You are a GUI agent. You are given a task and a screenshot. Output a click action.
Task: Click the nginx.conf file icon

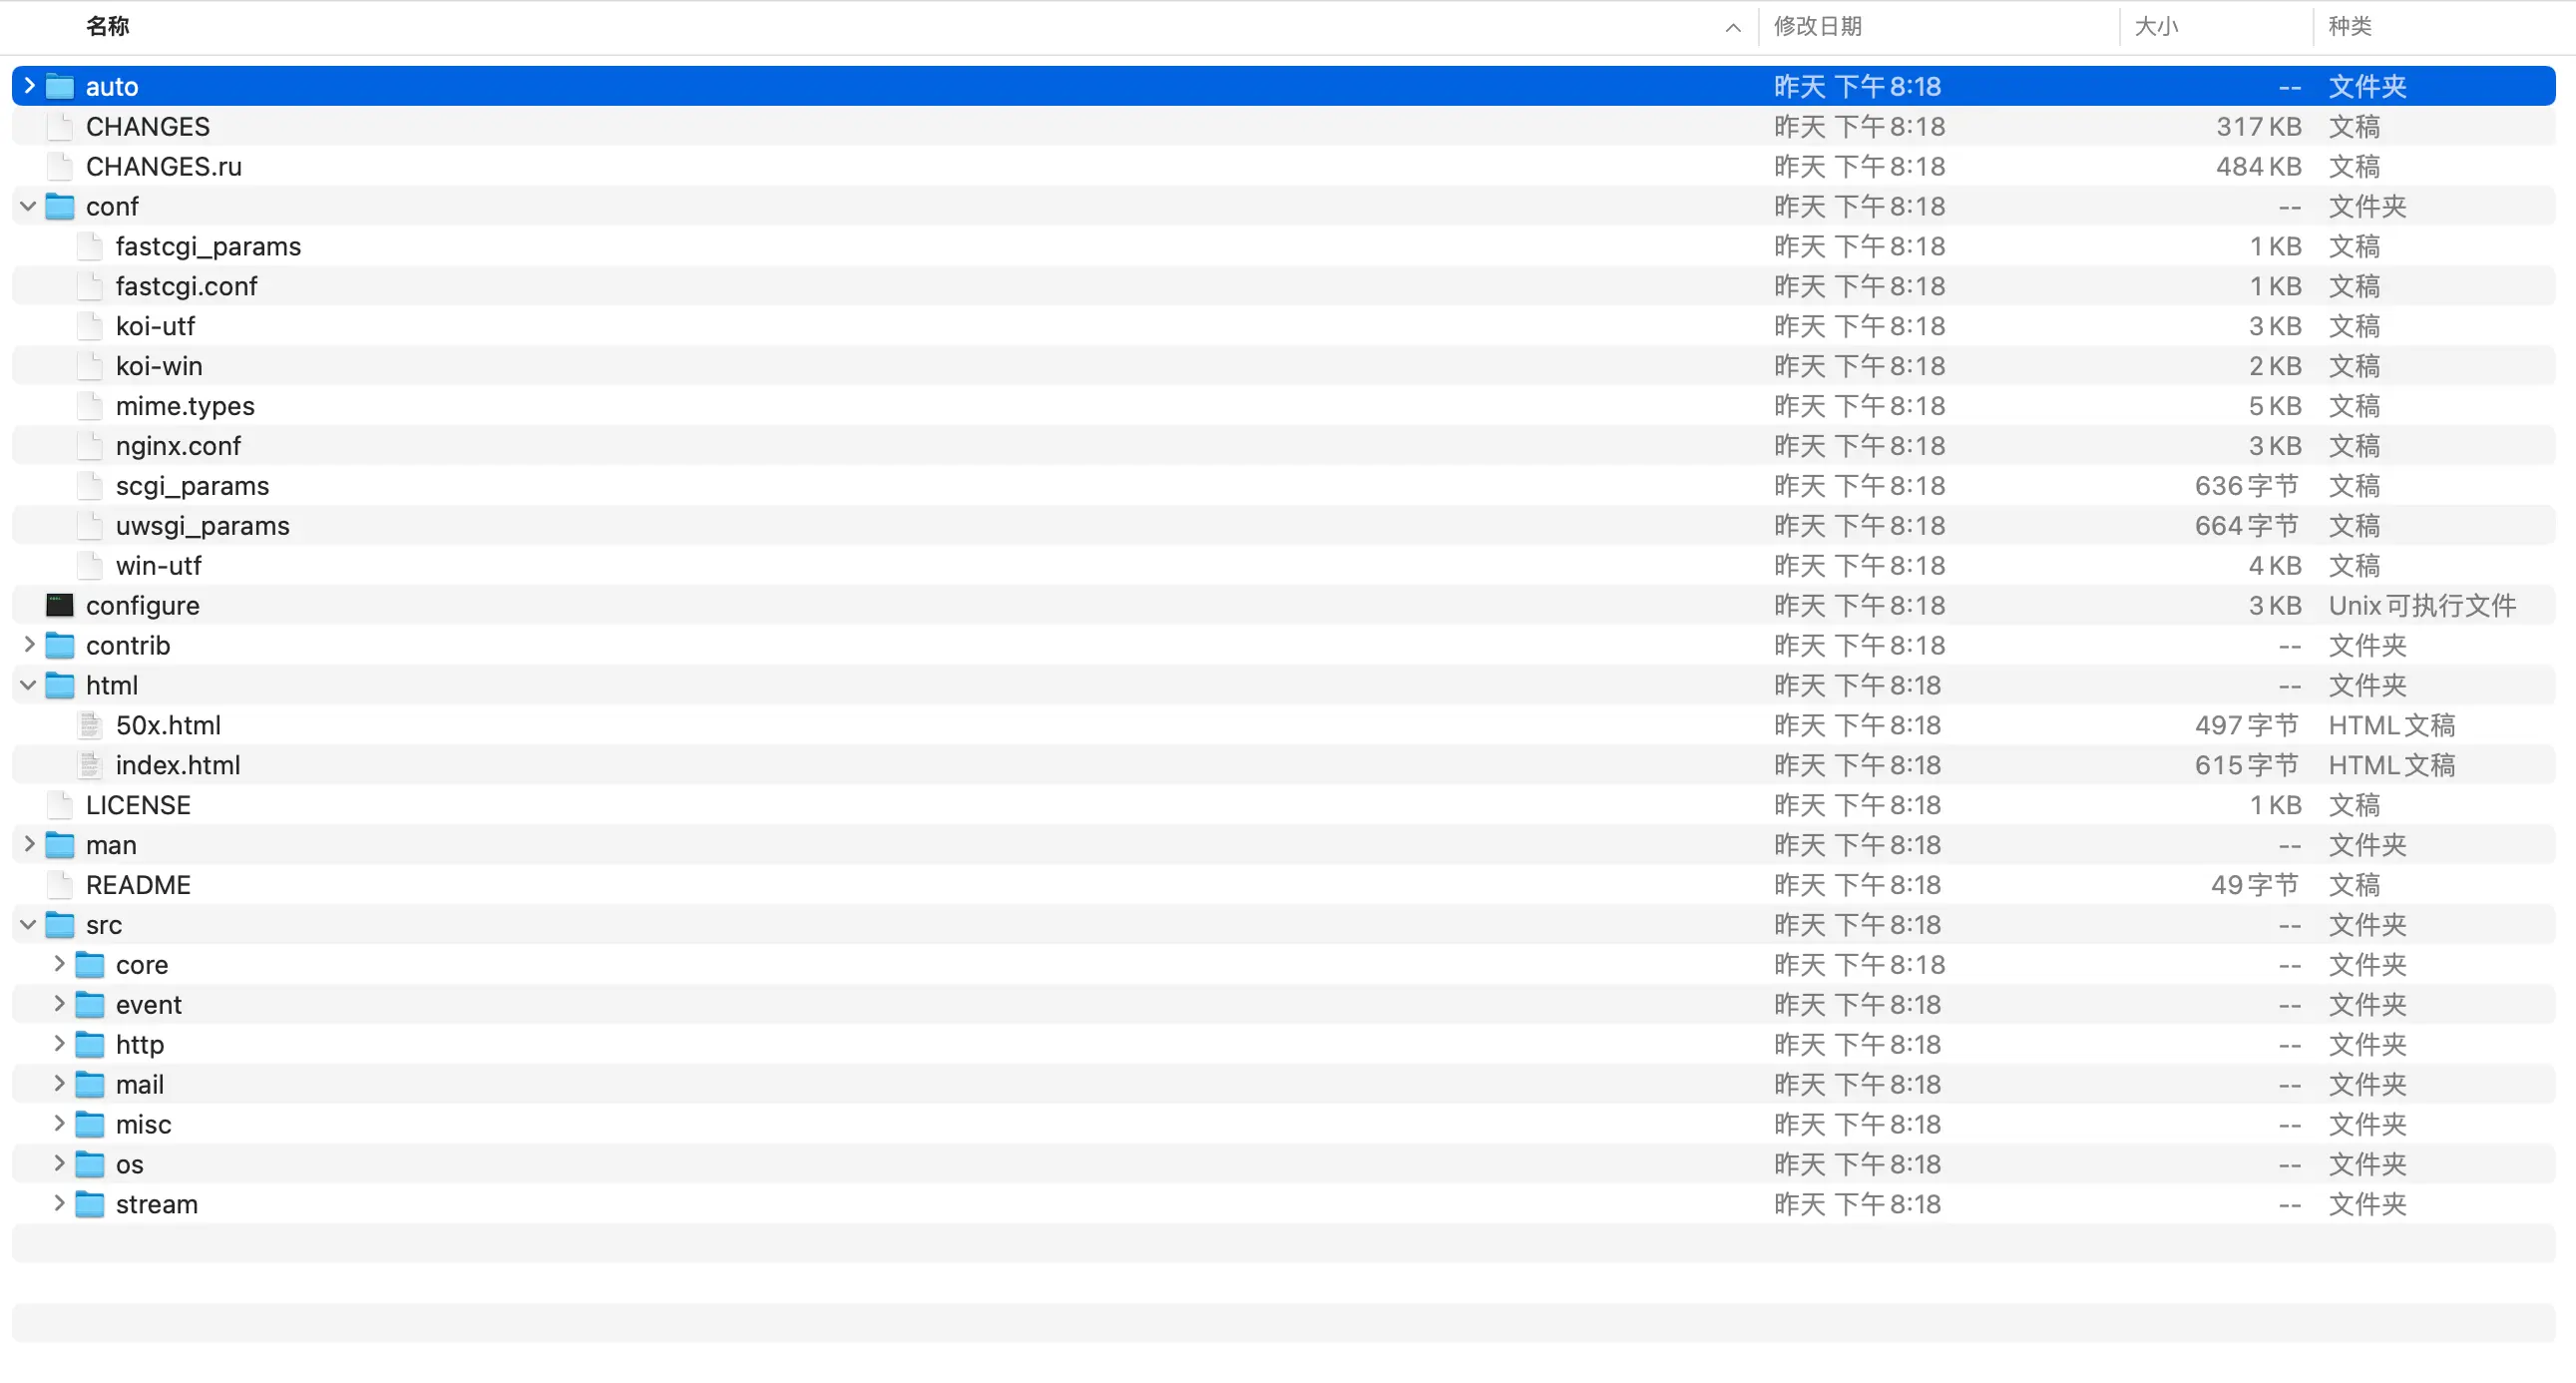90,446
